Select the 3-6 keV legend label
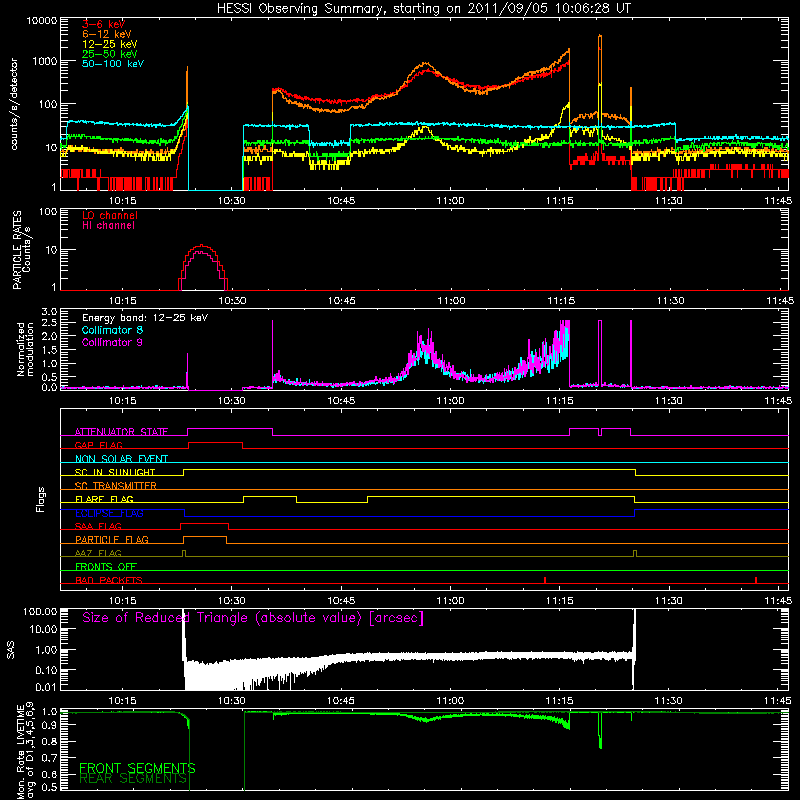 103,24
